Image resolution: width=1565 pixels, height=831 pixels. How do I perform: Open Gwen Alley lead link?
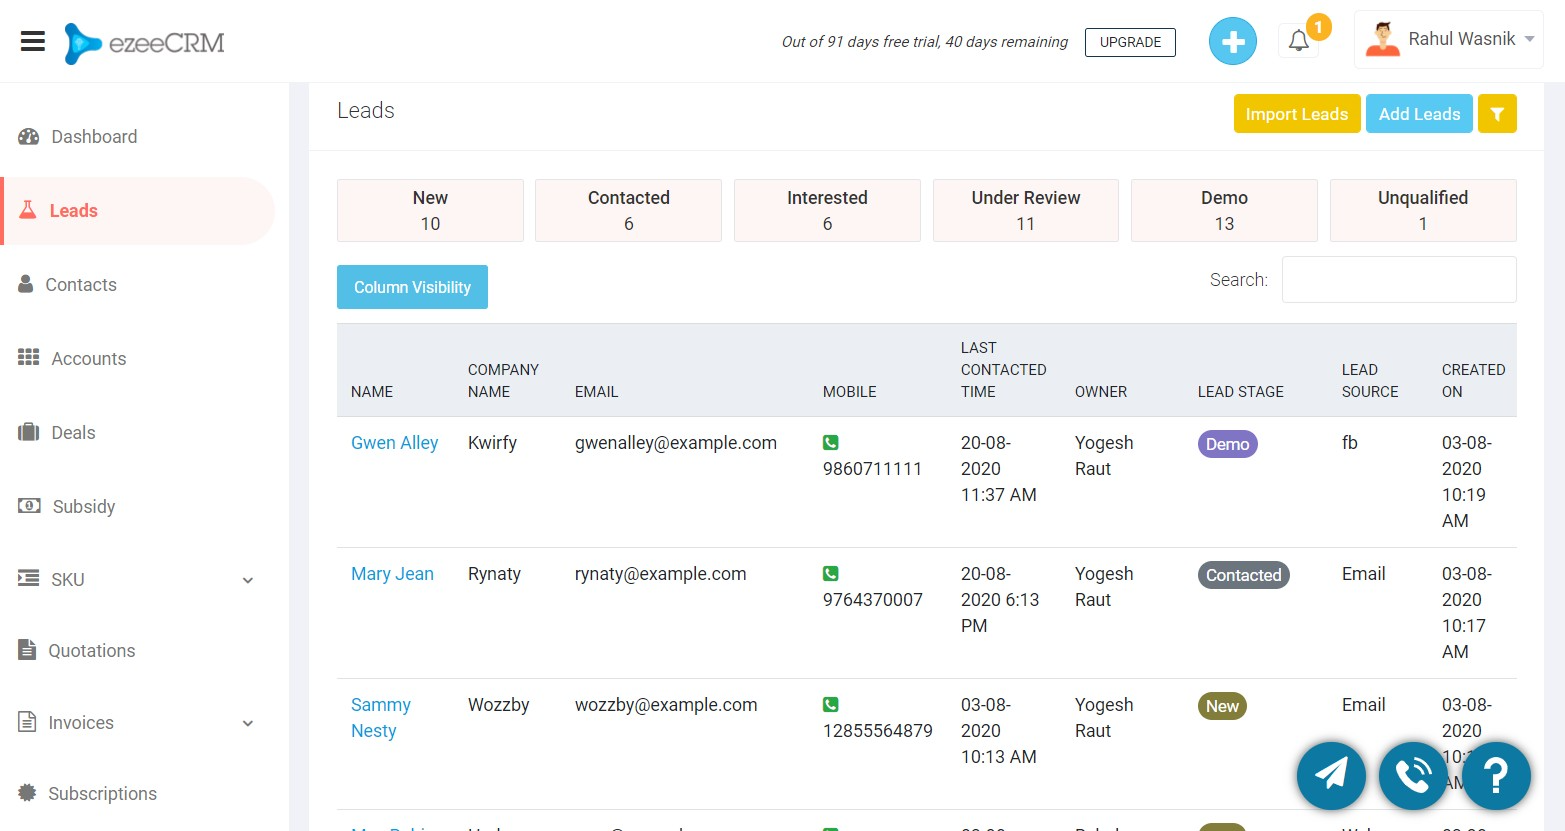394,443
